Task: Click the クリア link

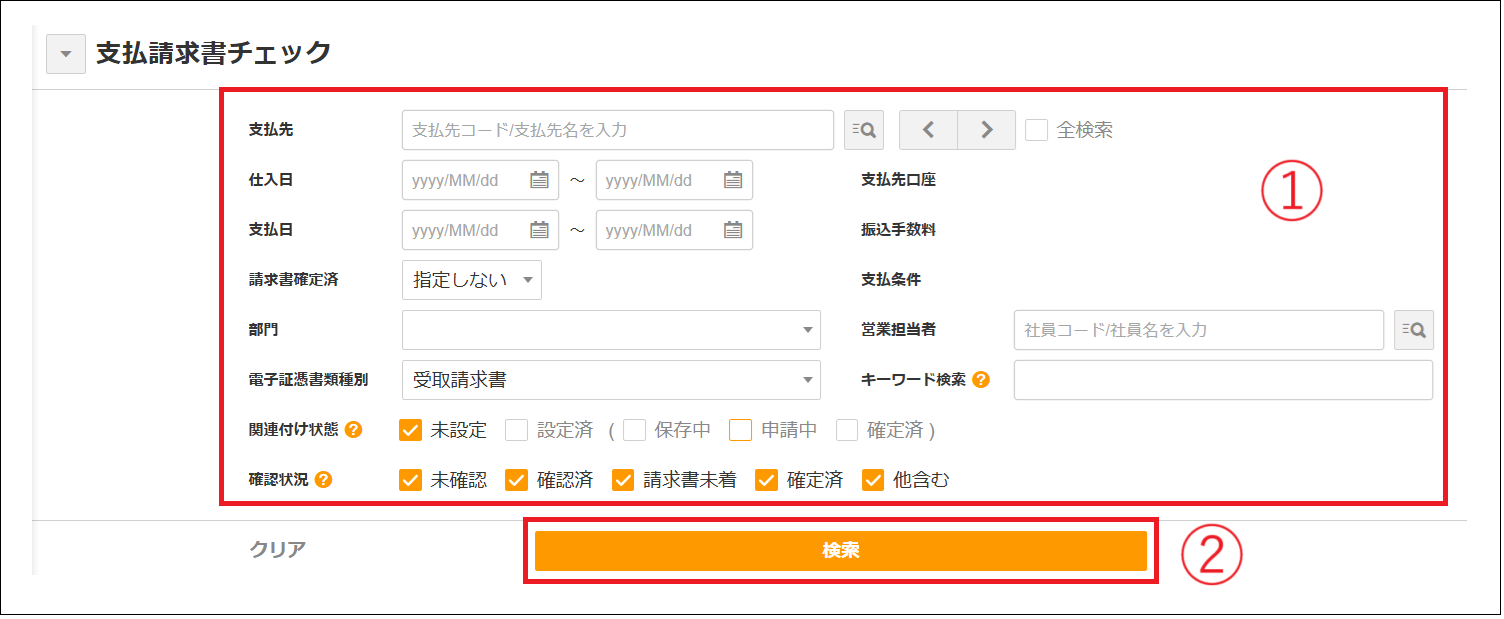Action: (277, 549)
